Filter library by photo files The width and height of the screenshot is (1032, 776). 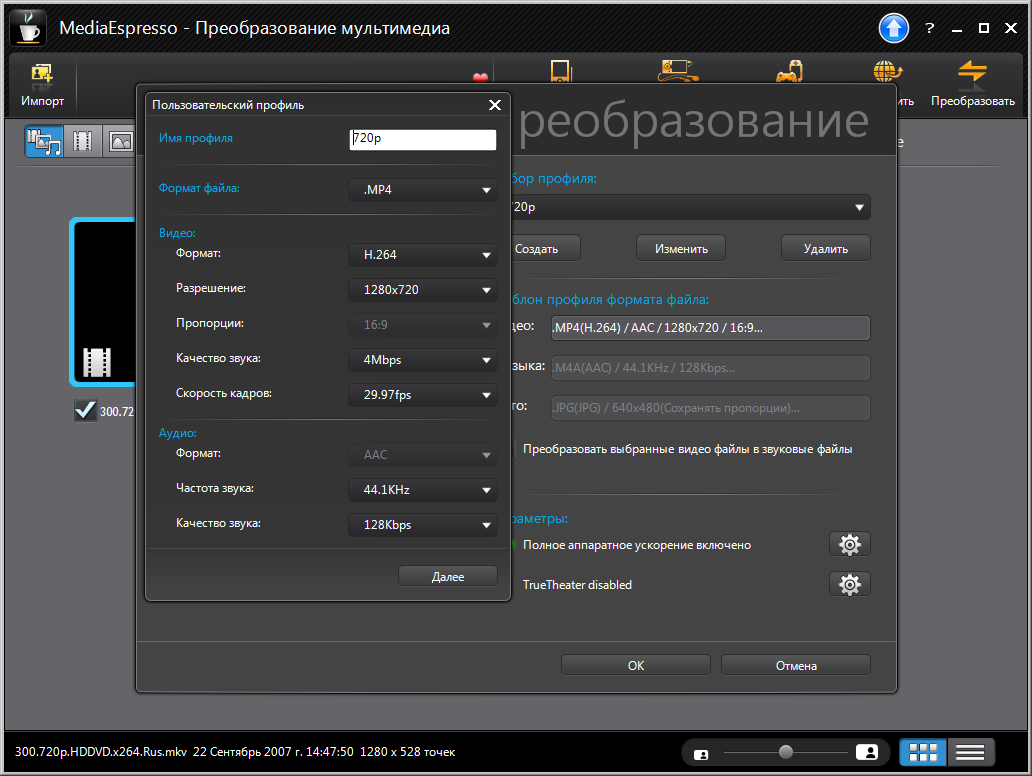[x=120, y=142]
